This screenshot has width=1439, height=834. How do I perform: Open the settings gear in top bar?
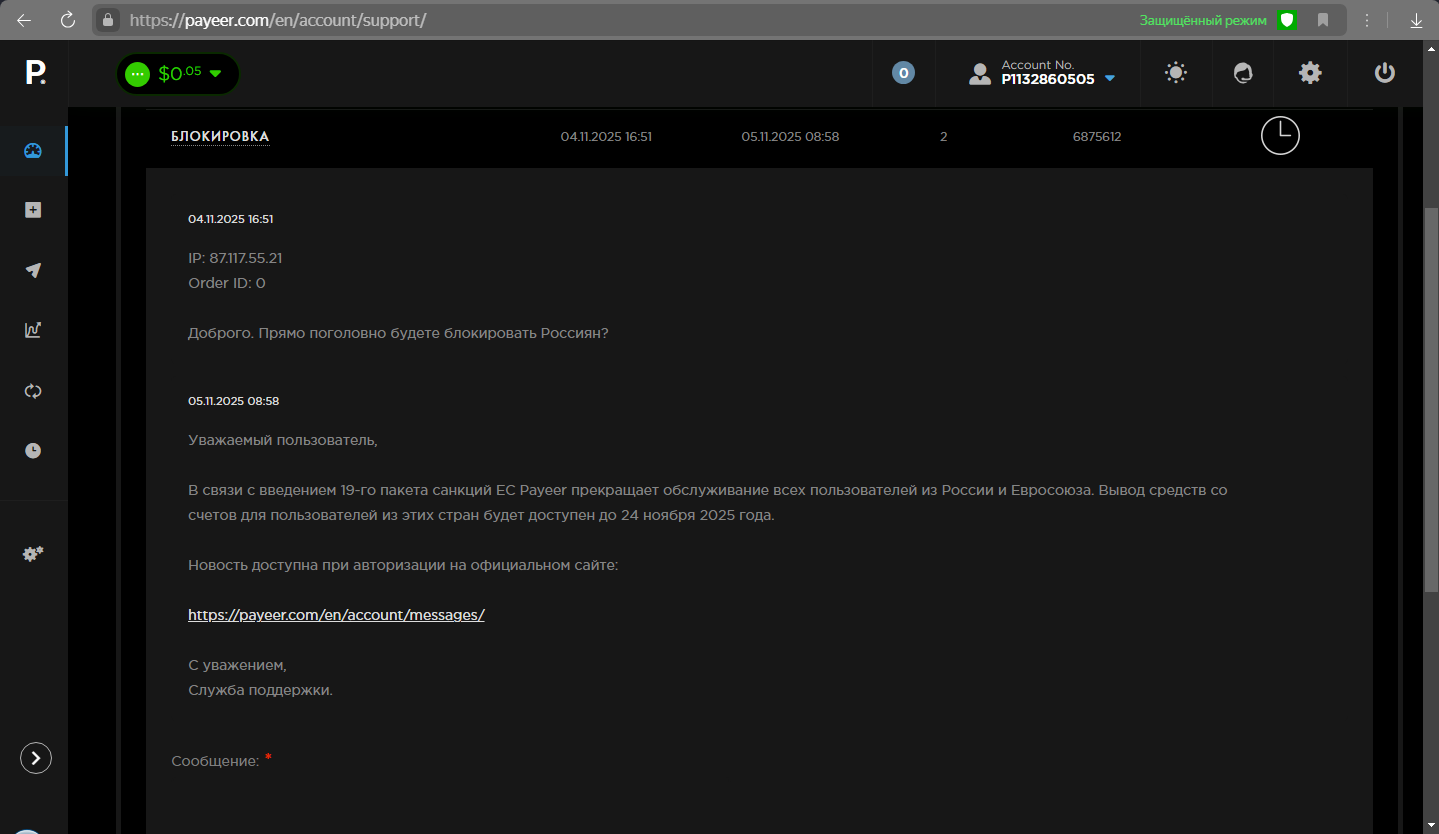[1310, 73]
